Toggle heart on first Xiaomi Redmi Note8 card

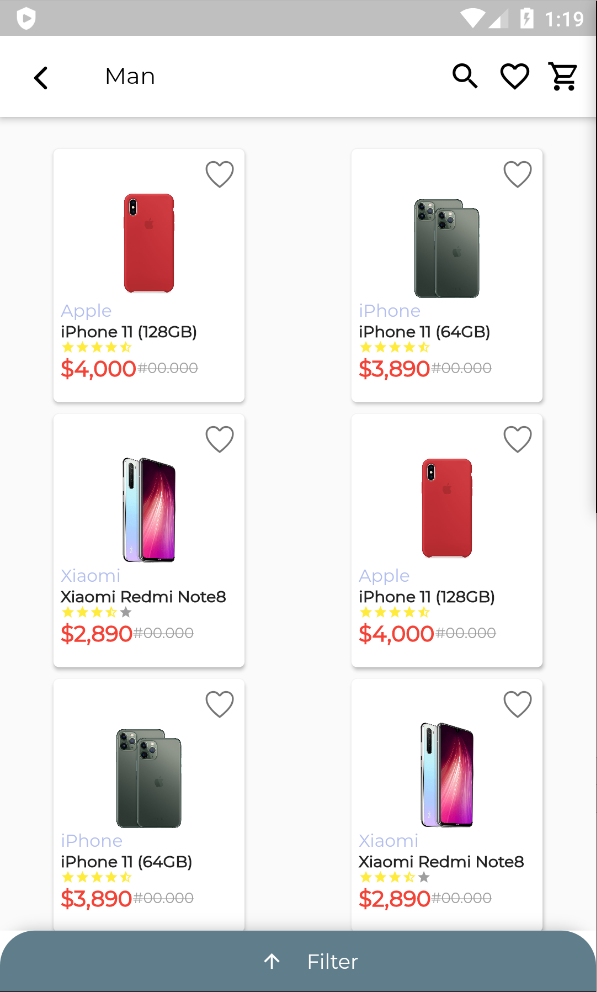pyautogui.click(x=219, y=439)
